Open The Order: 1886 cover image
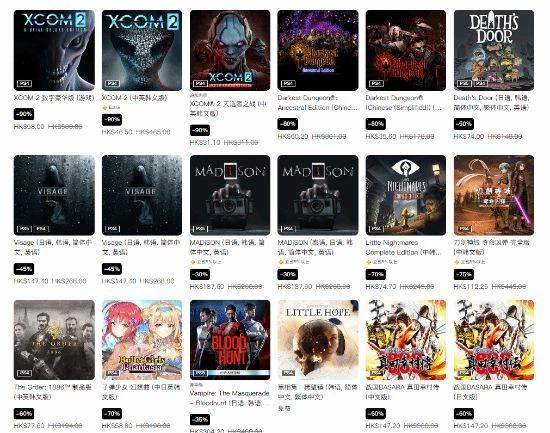Image resolution: width=550 pixels, height=433 pixels. coord(54,340)
